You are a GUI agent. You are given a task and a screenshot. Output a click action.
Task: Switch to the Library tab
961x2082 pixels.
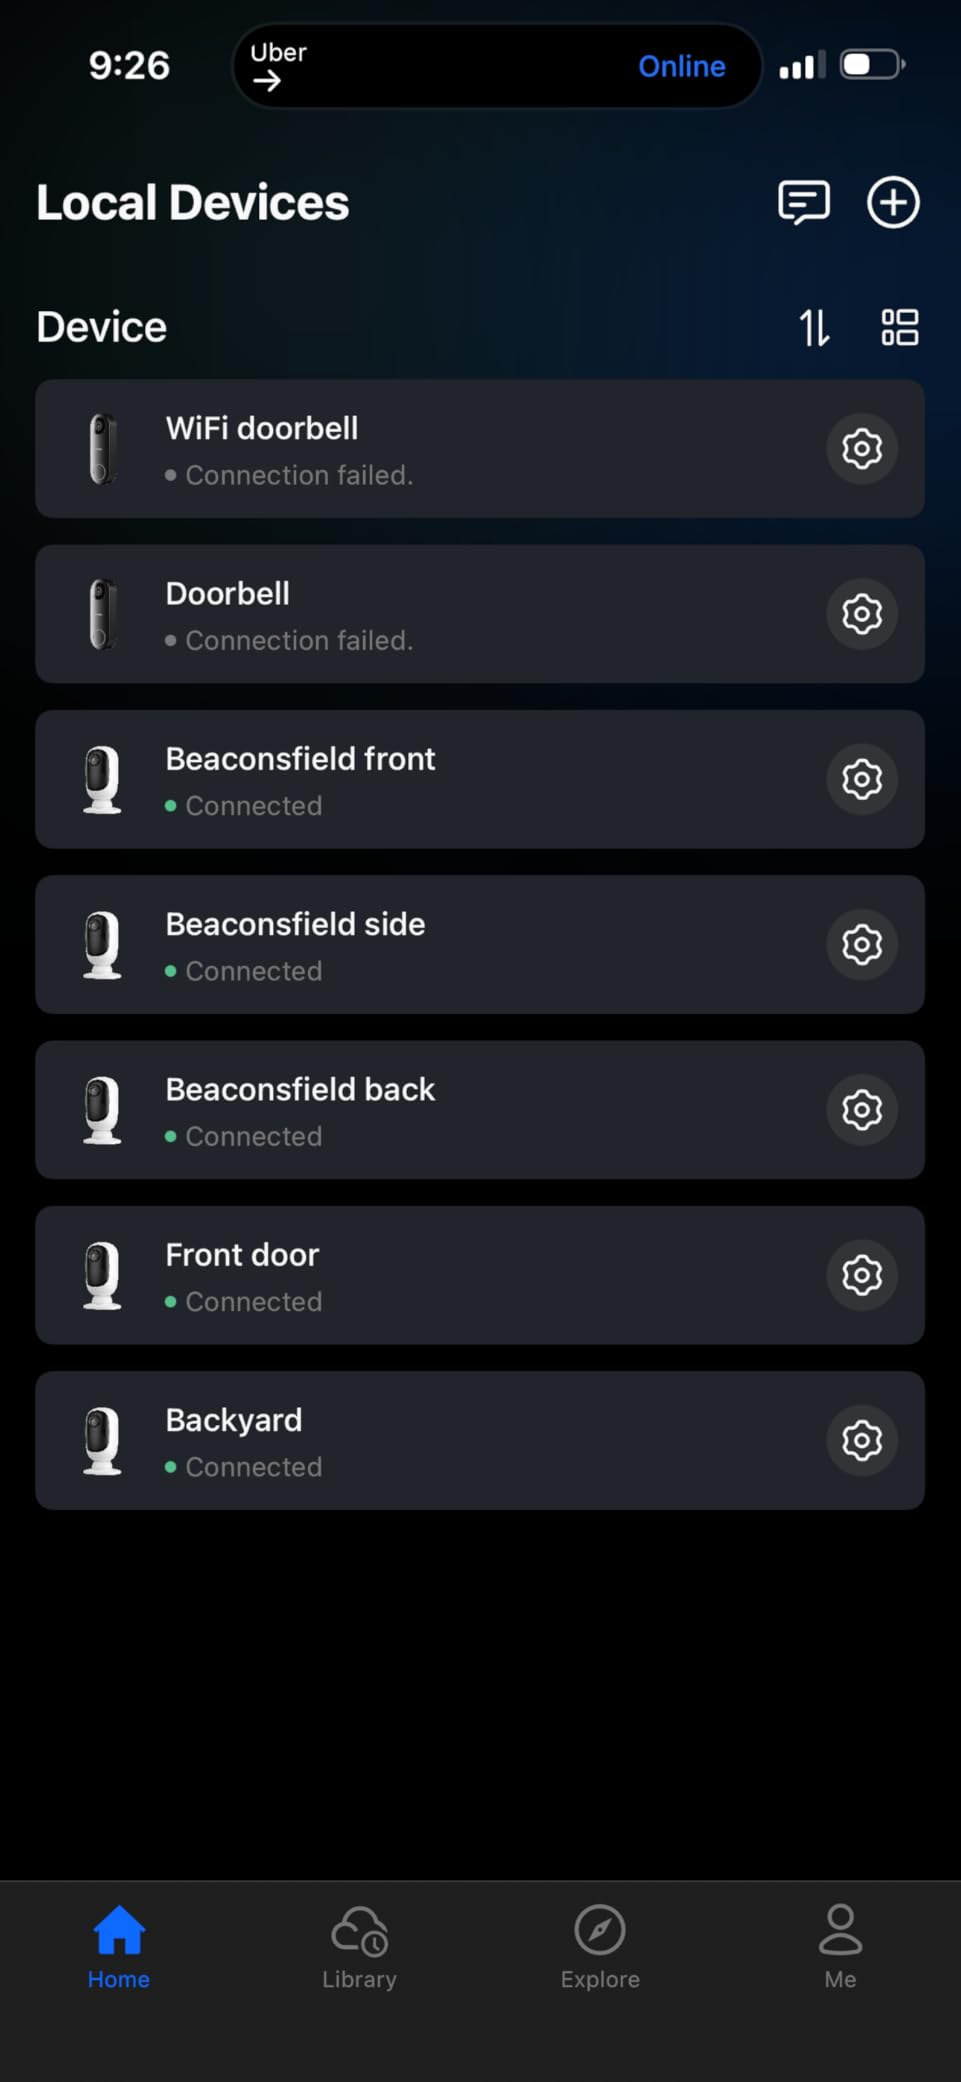360,1947
